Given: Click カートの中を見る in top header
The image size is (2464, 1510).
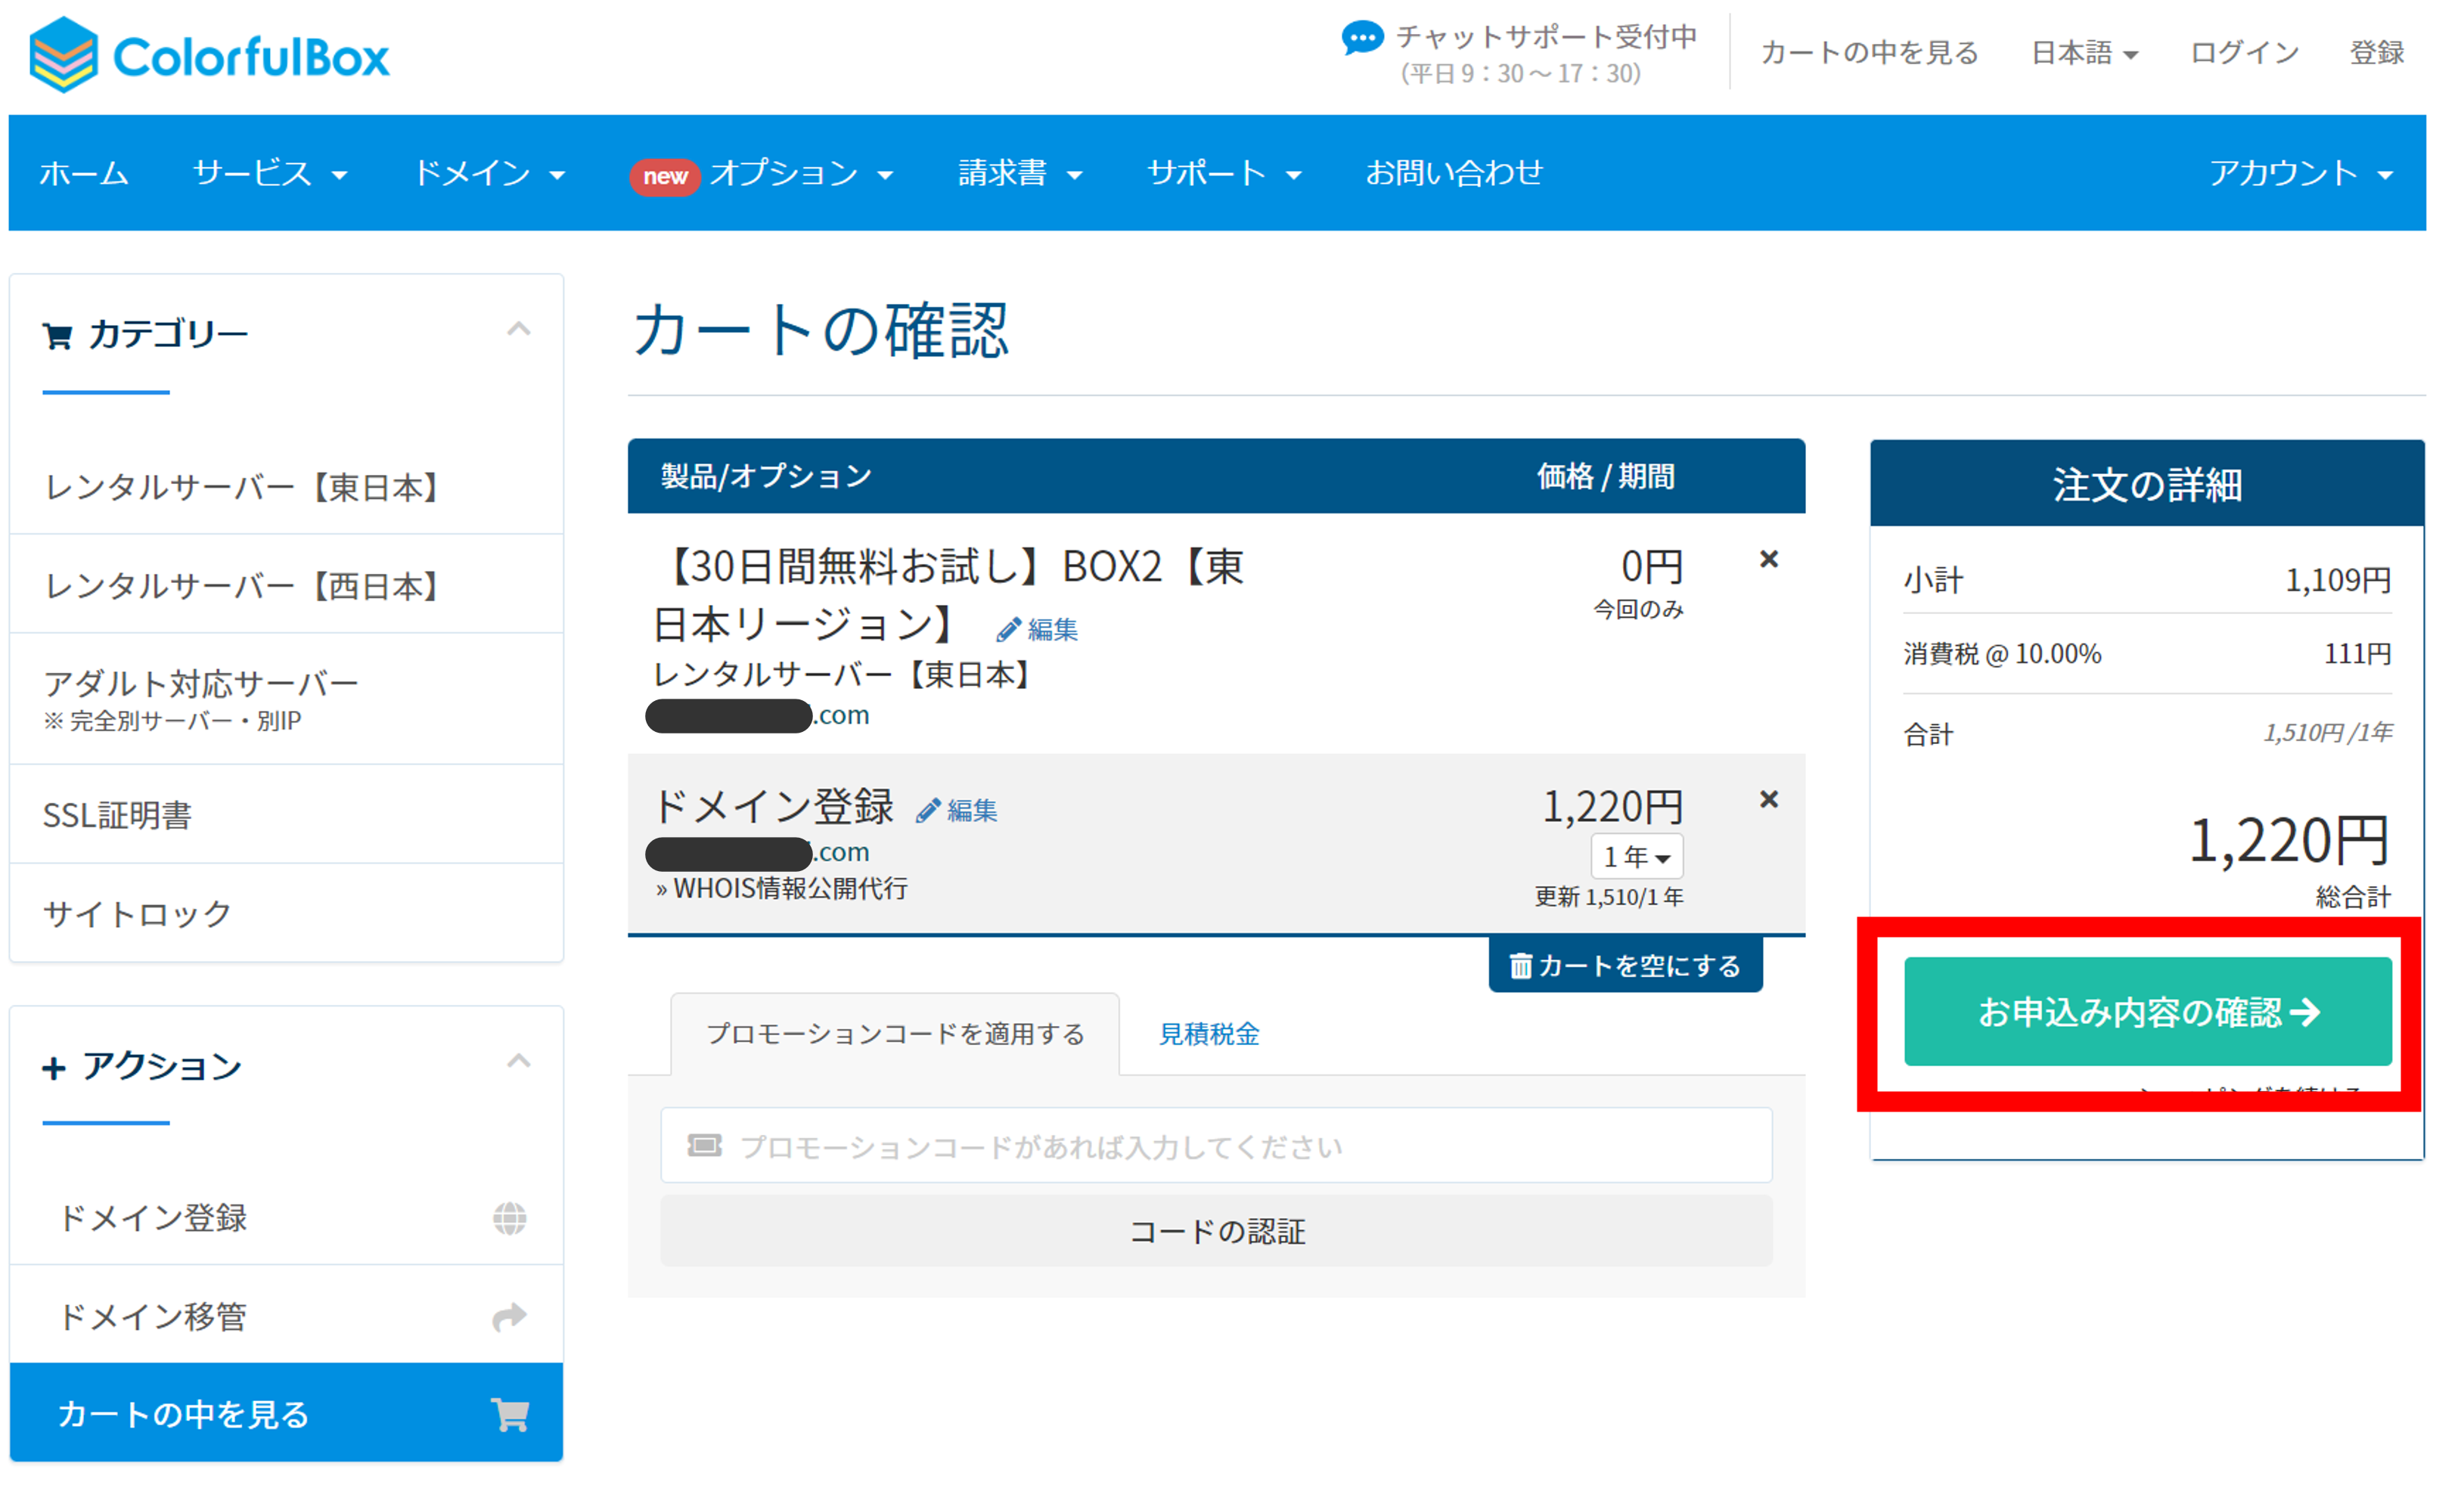Looking at the screenshot, I should click(x=1869, y=53).
